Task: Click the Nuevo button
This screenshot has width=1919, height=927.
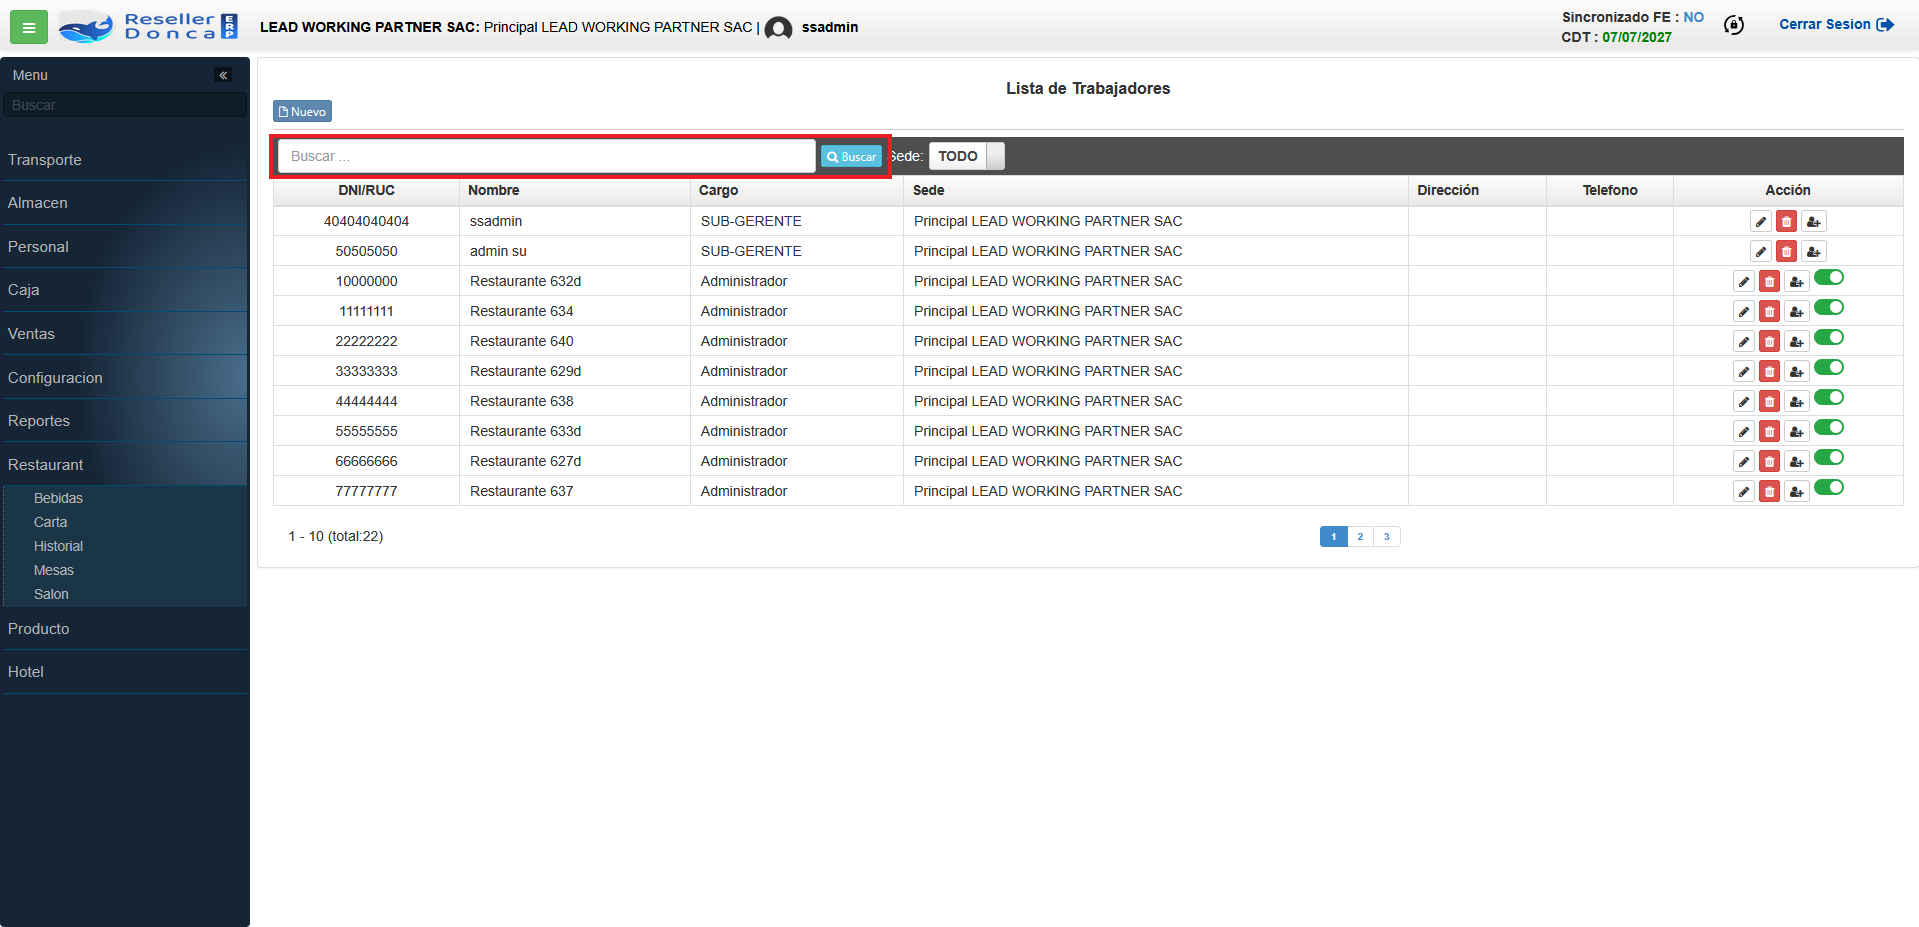Action: pos(302,111)
